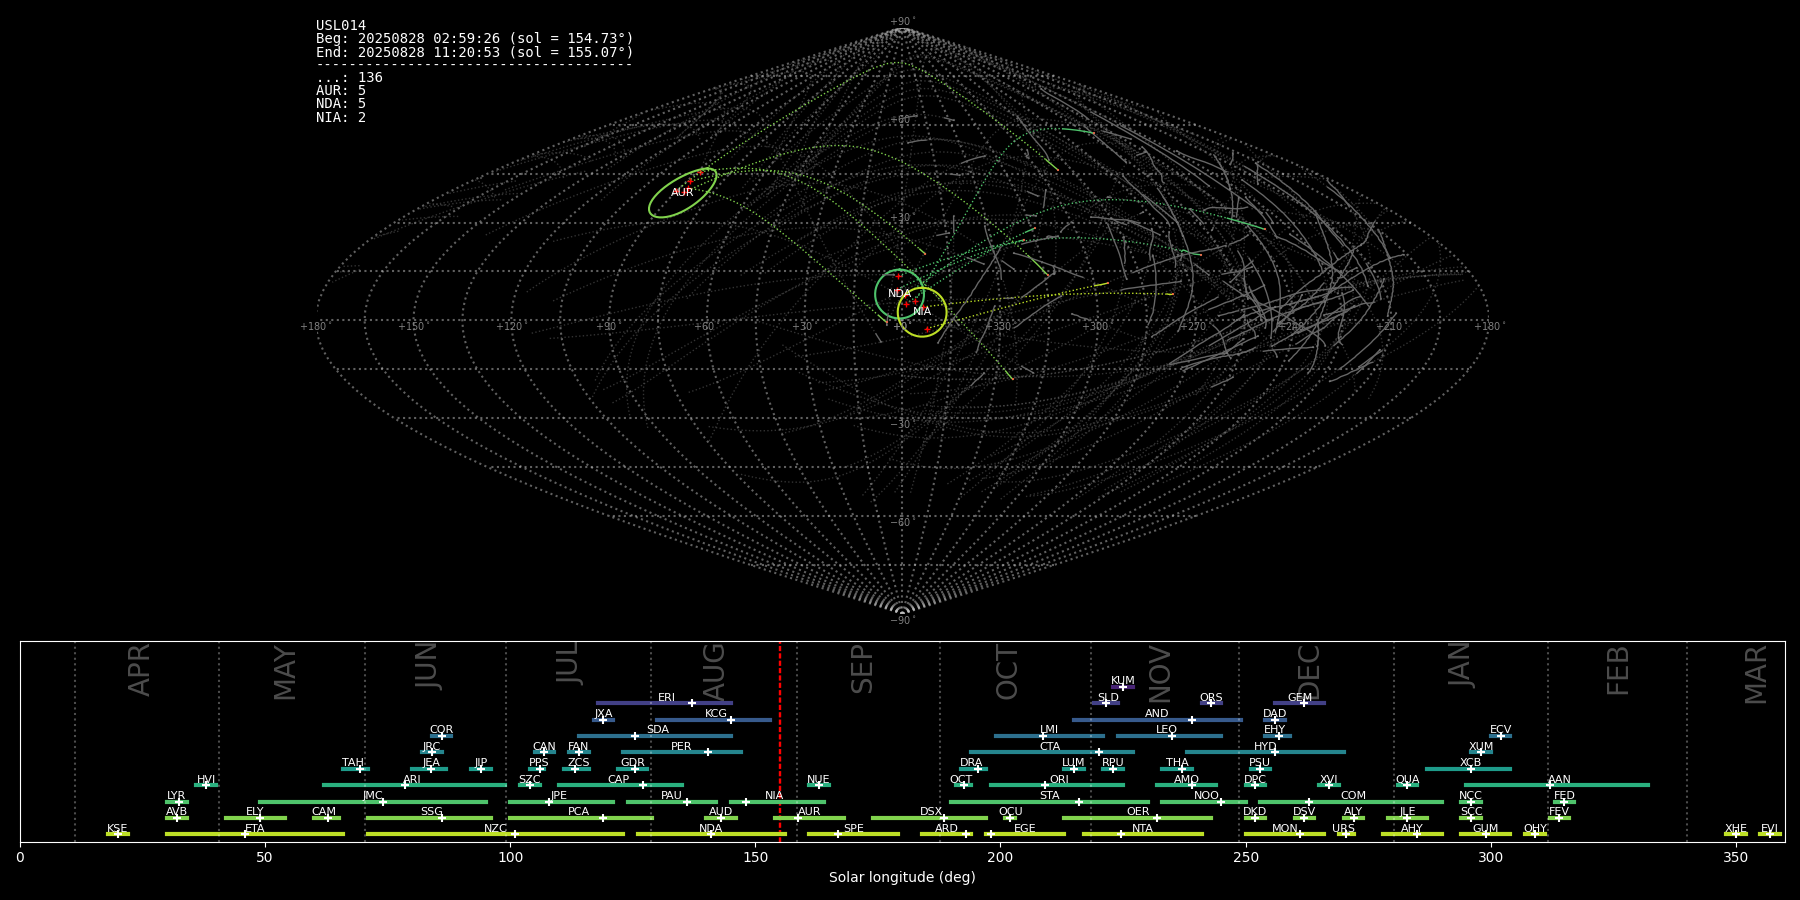Select the COR shower marker in the timeline
Image resolution: width=1800 pixels, height=900 pixels.
[x=441, y=736]
